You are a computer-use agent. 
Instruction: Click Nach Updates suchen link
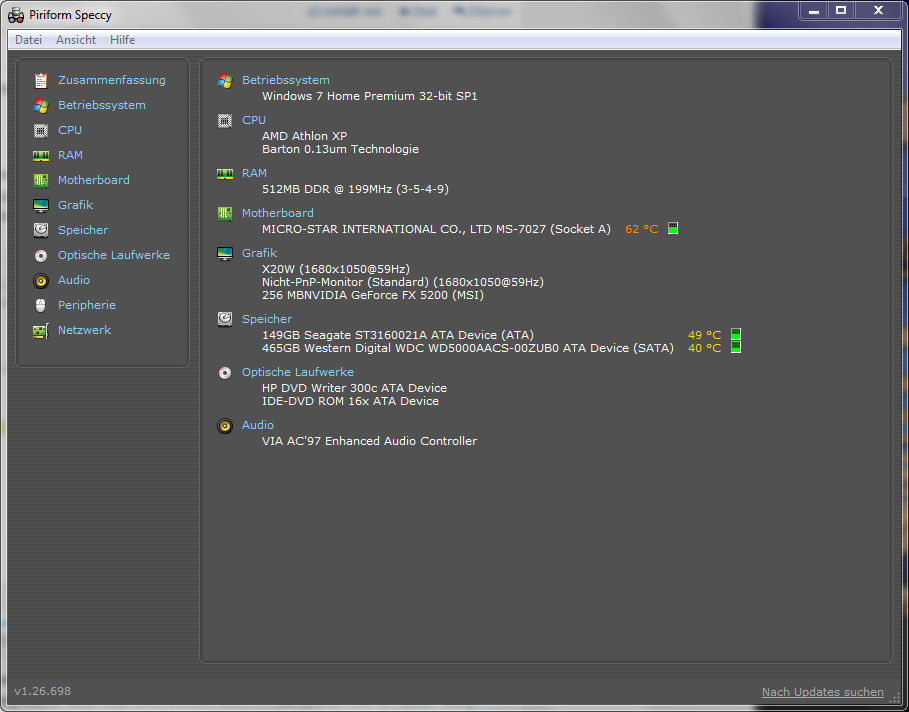(823, 692)
